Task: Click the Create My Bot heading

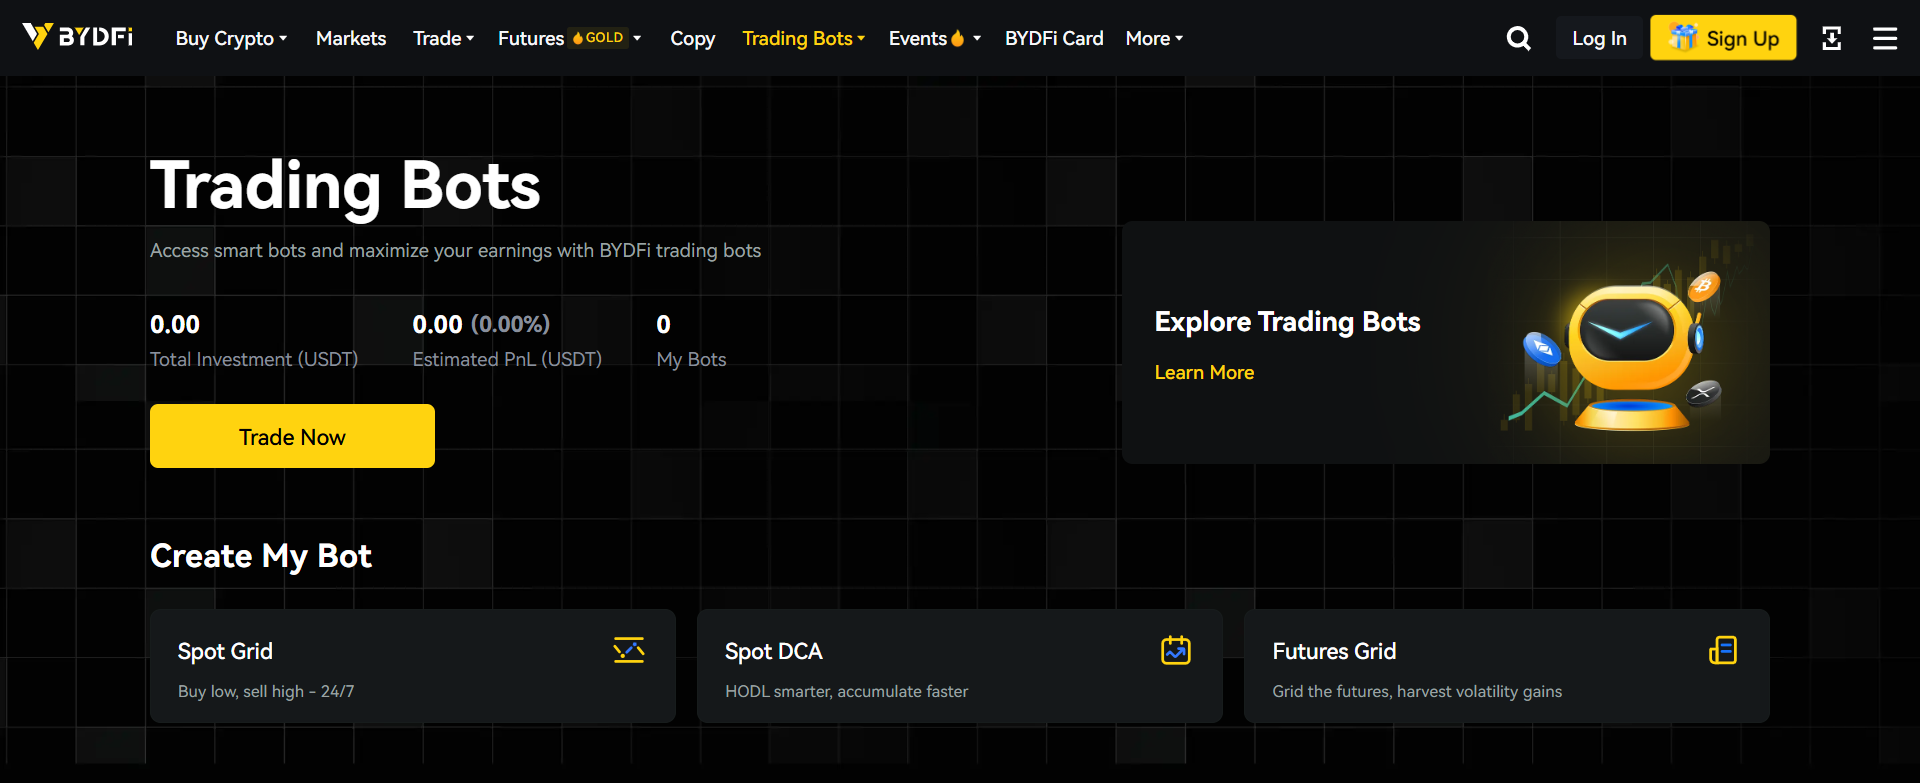Action: click(x=261, y=556)
